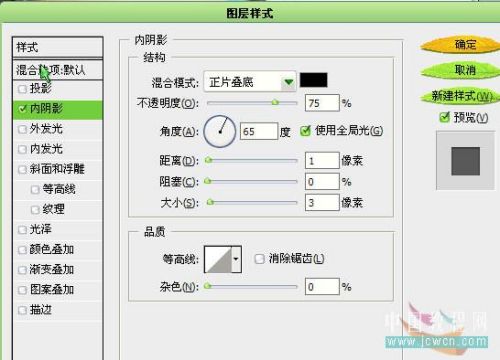Click the style preview thumbnail square
500x360 pixels.
(465, 161)
